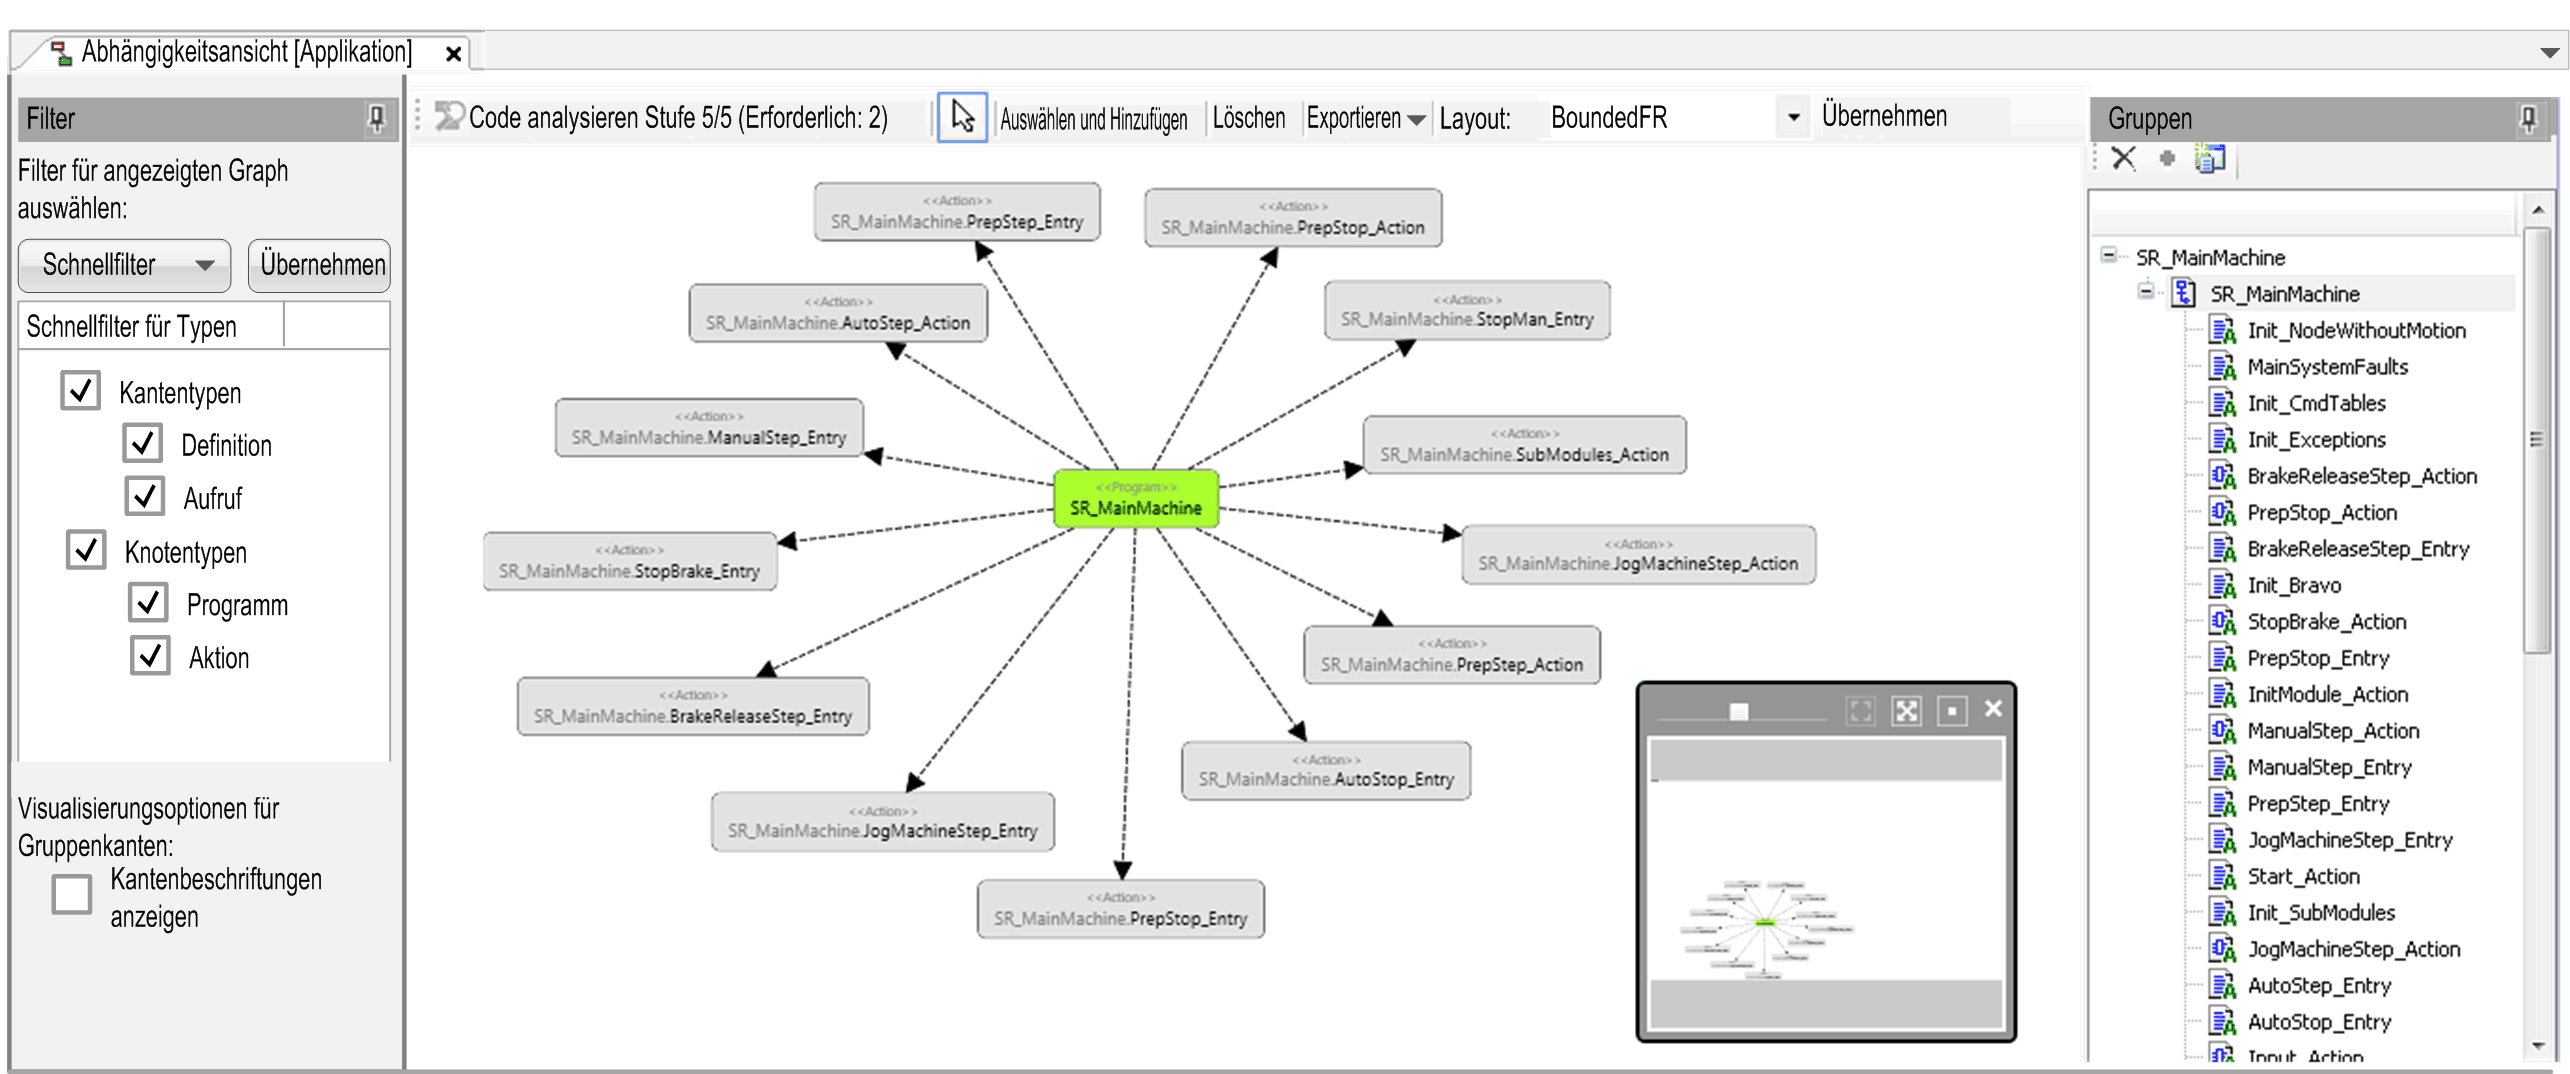The height and width of the screenshot is (1074, 2570).
Task: Click the Gruppen vertical scrollbar thumb
Action: click(x=2536, y=440)
